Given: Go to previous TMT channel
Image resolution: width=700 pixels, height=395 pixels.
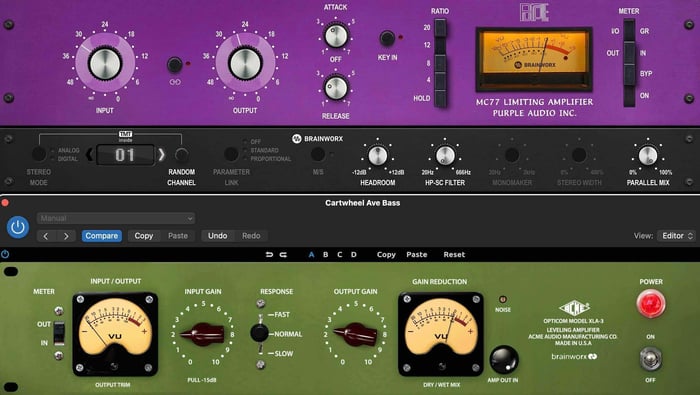Looking at the screenshot, I should pyautogui.click(x=89, y=155).
